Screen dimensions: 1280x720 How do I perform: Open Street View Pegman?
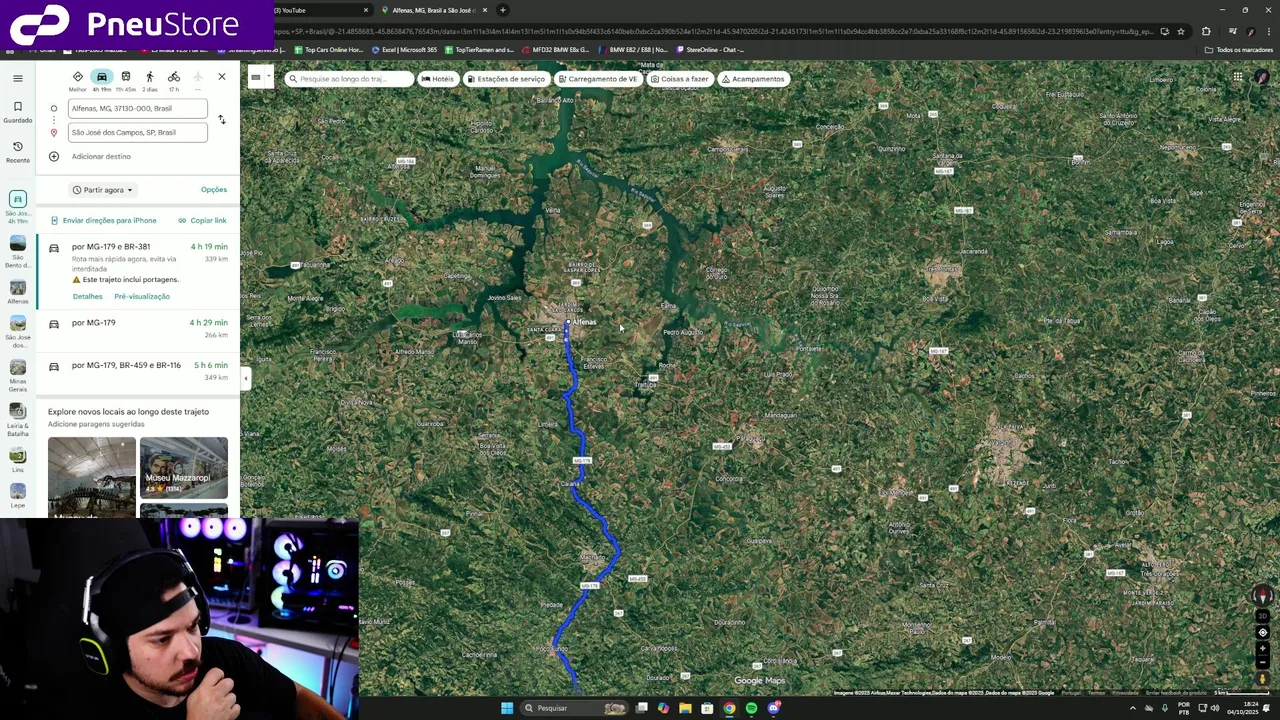[x=1263, y=679]
